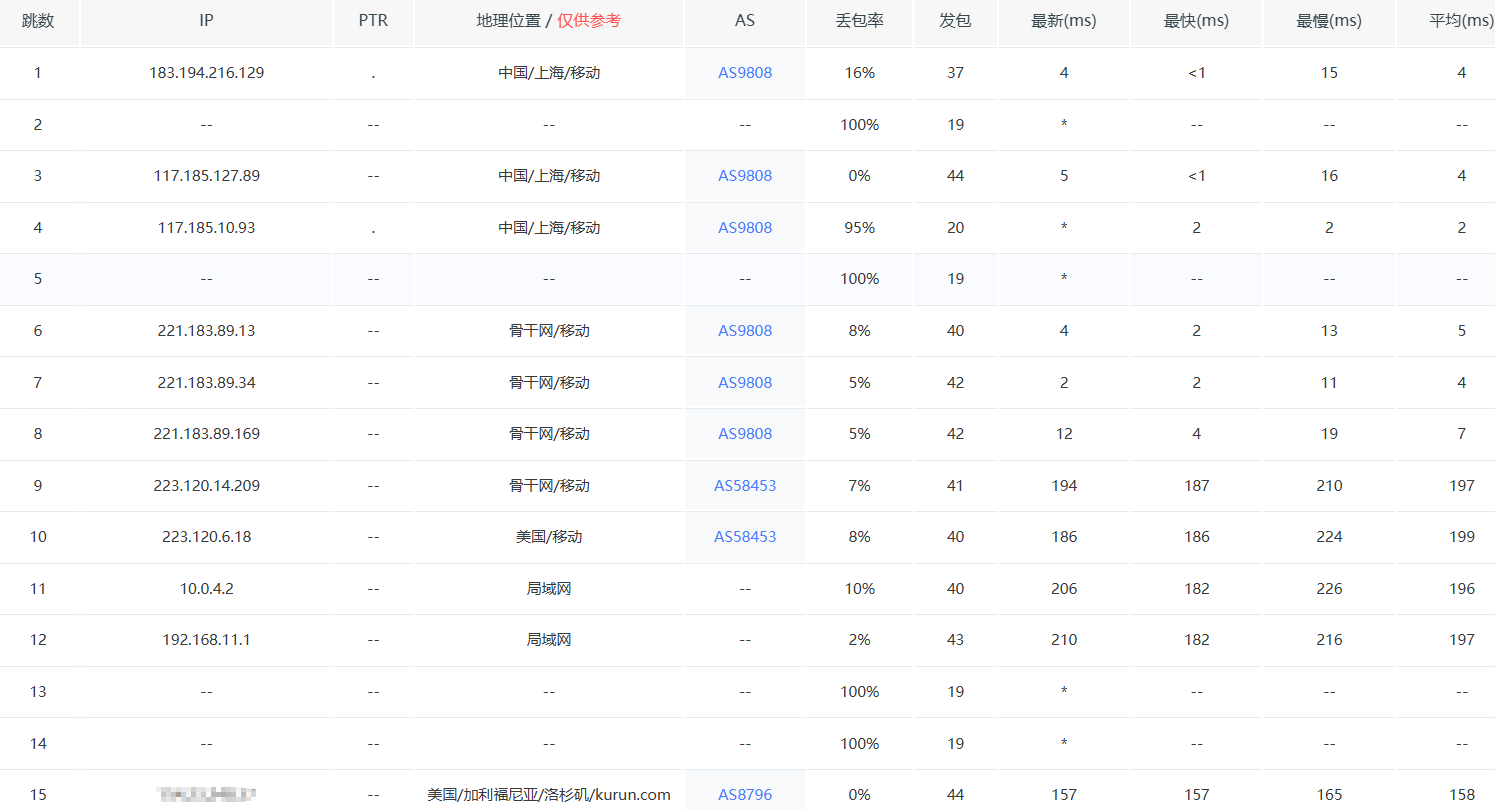Screen dimensions: 1495x810
Task: Select IP address 223.120.6.18
Action: (207, 537)
